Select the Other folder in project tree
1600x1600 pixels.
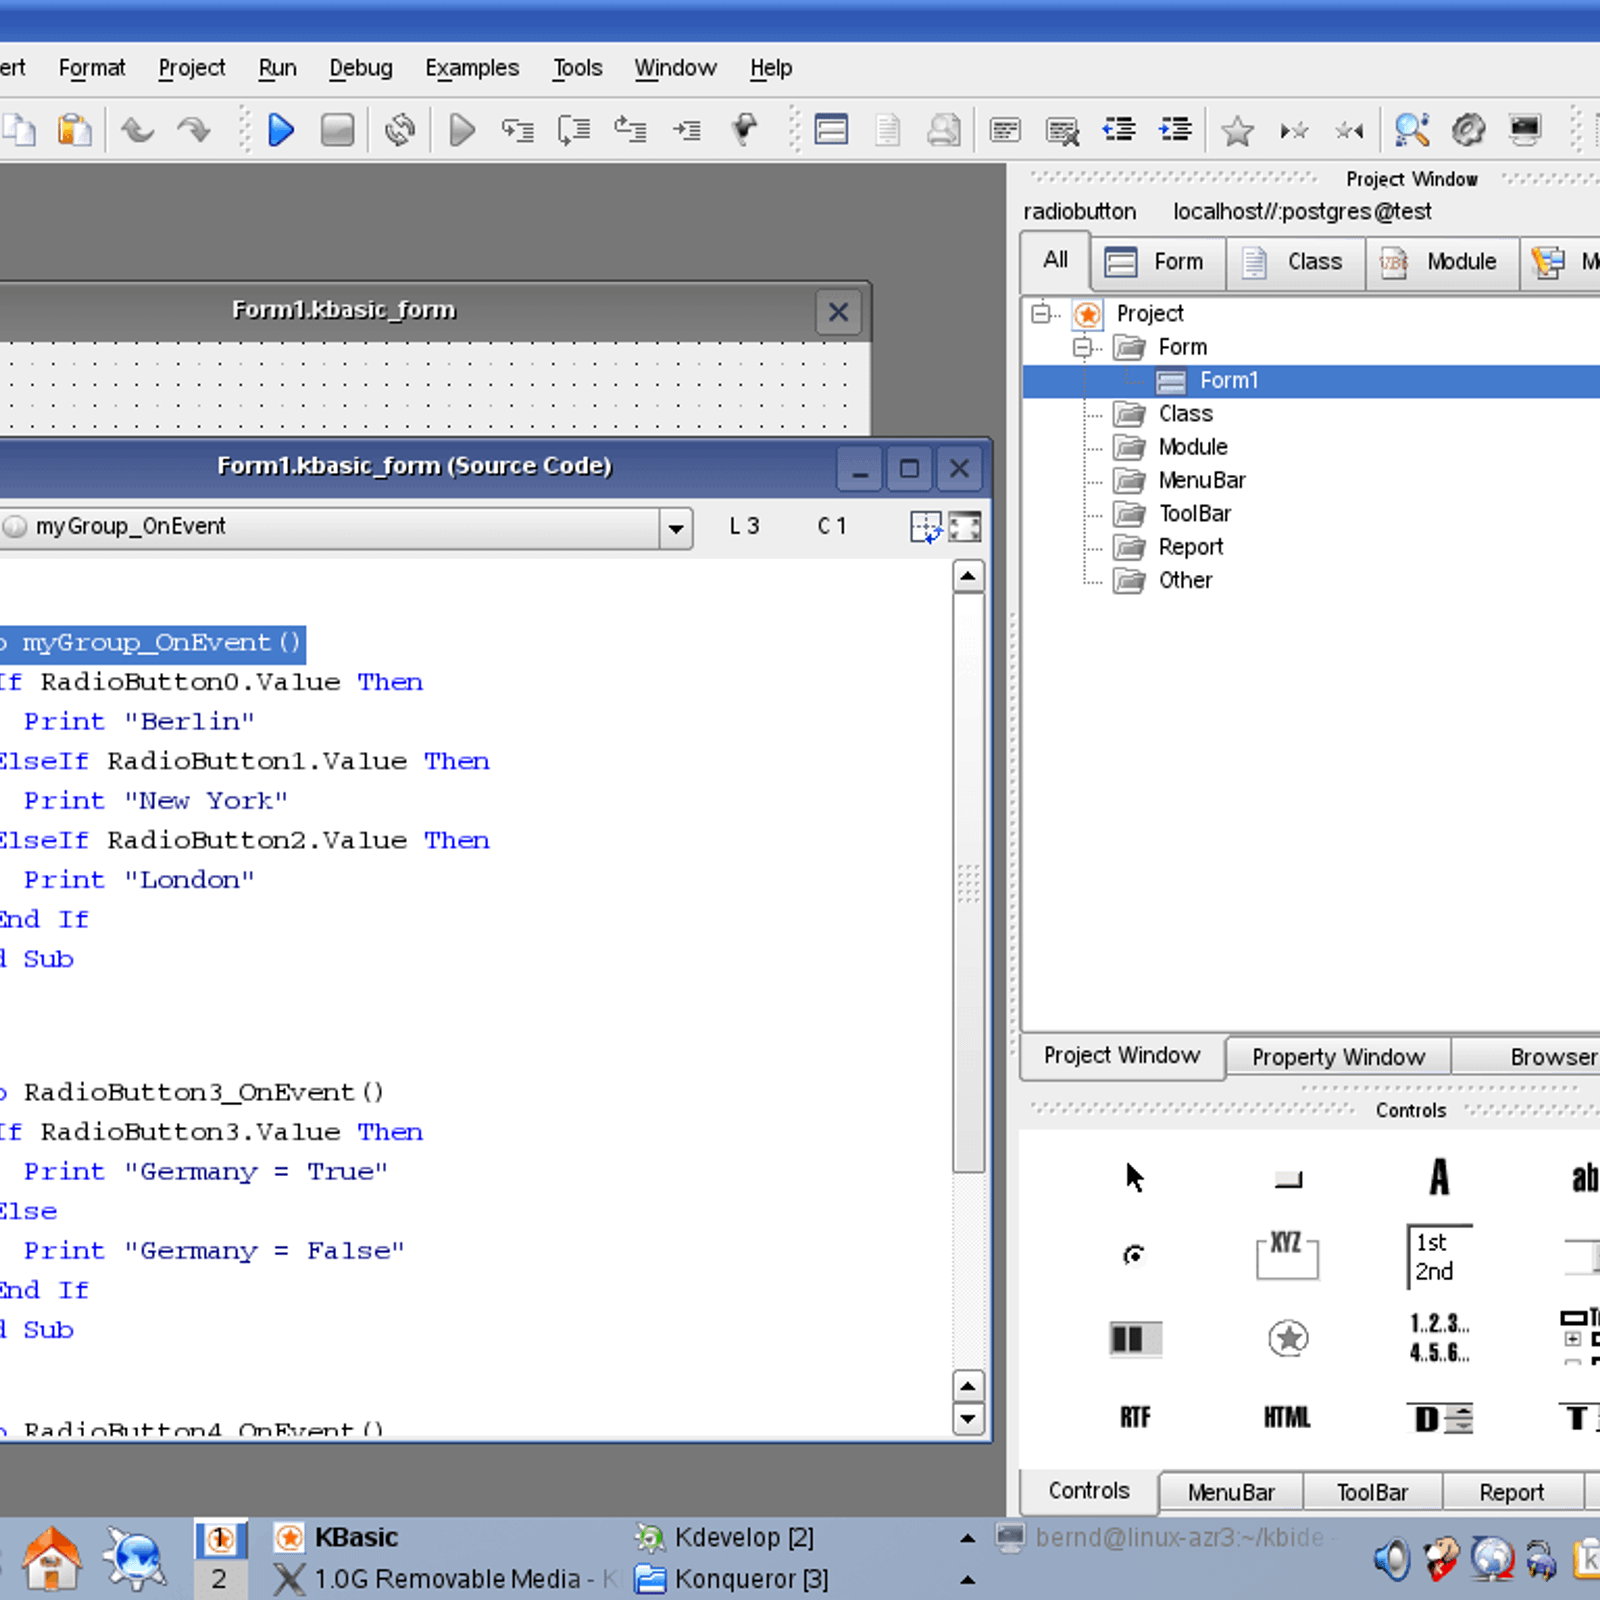[1185, 580]
